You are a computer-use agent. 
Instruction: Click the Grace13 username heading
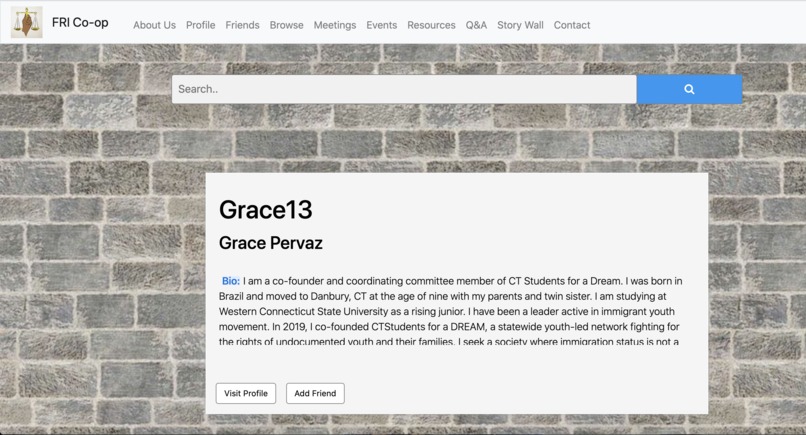point(266,210)
